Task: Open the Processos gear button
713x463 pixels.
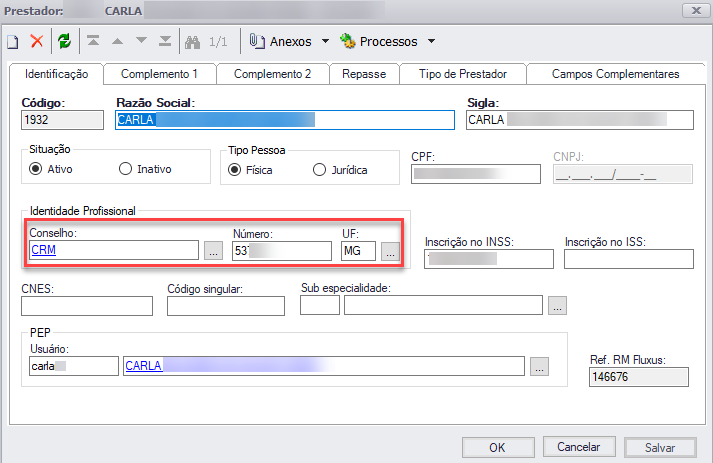Action: [x=378, y=41]
